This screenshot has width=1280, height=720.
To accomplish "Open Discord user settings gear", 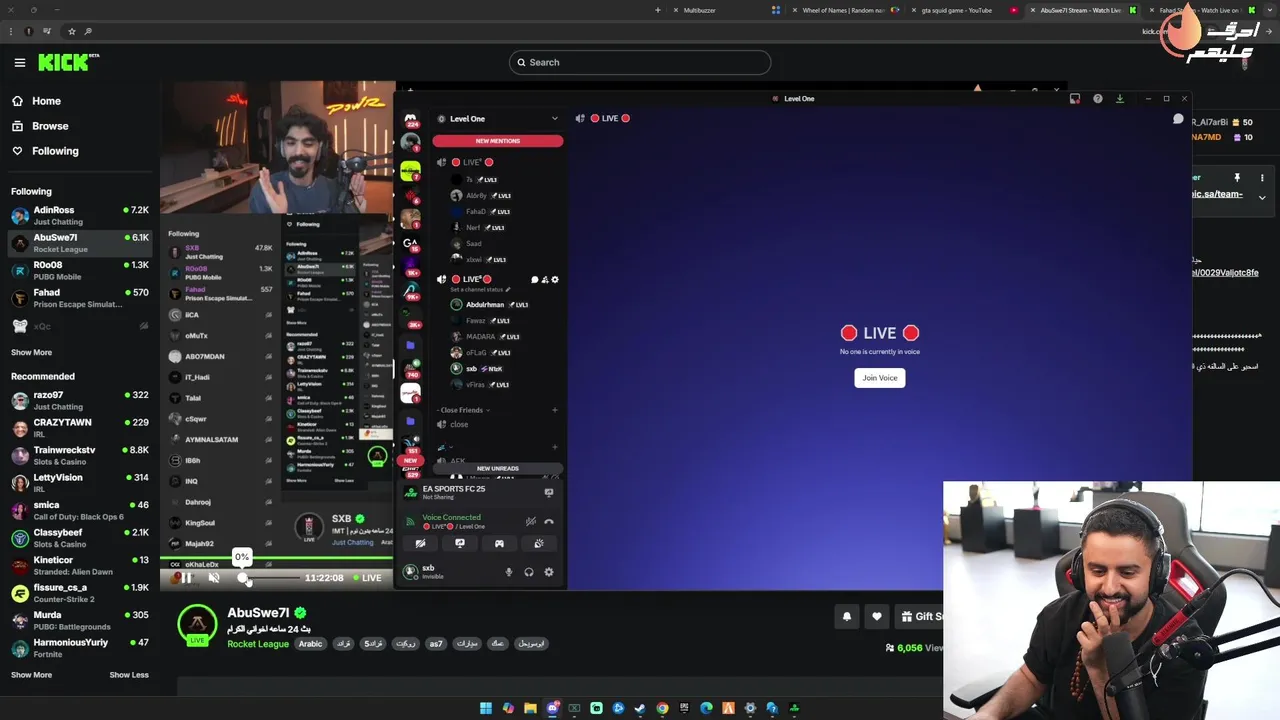I will (548, 572).
